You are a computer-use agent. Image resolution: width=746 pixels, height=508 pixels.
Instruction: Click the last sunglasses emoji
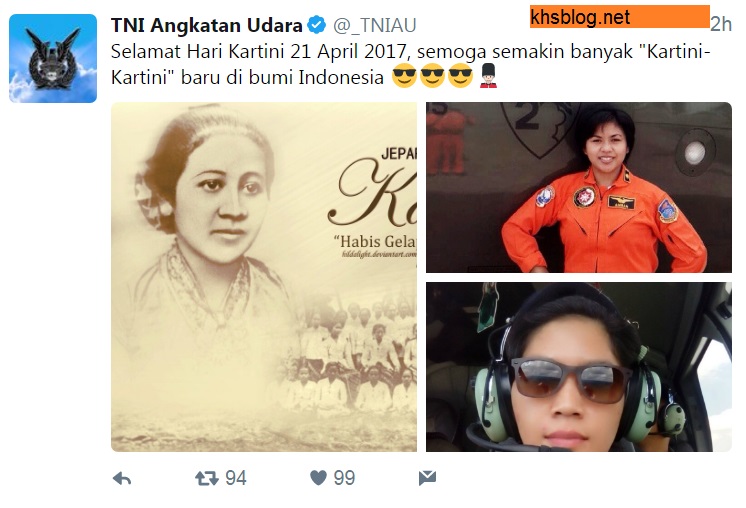pyautogui.click(x=461, y=76)
